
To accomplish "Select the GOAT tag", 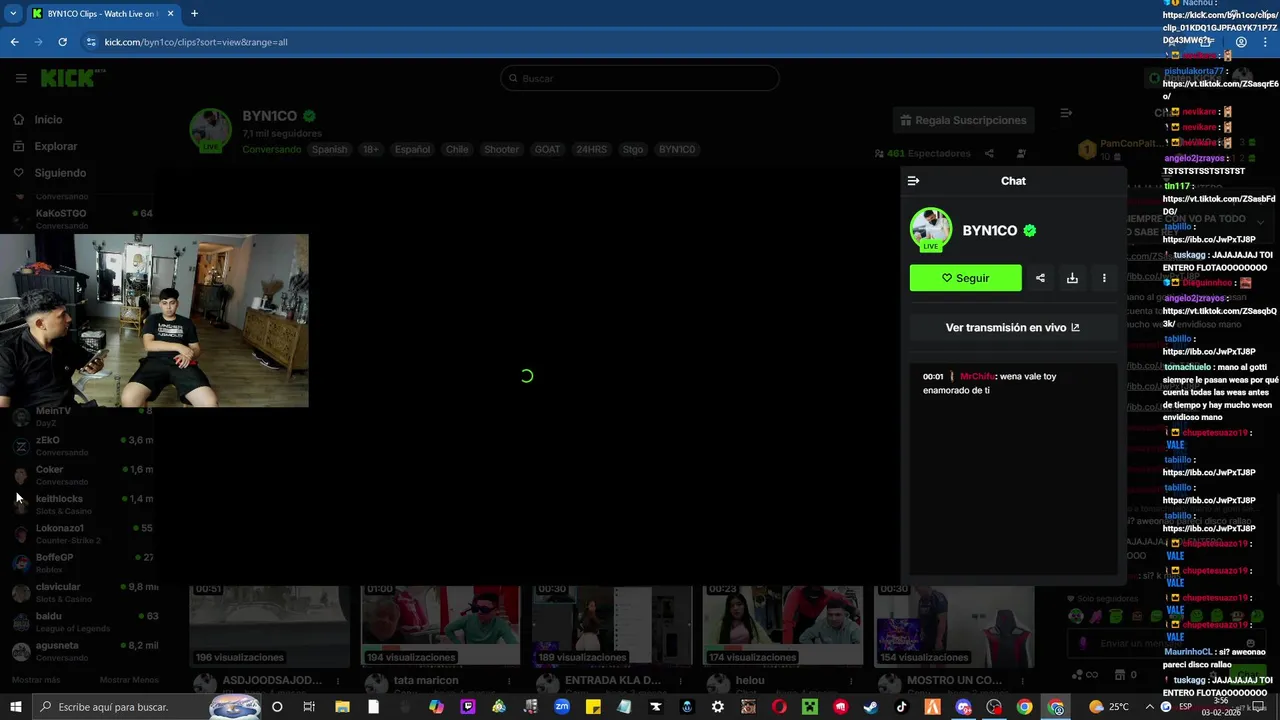I will click(547, 149).
